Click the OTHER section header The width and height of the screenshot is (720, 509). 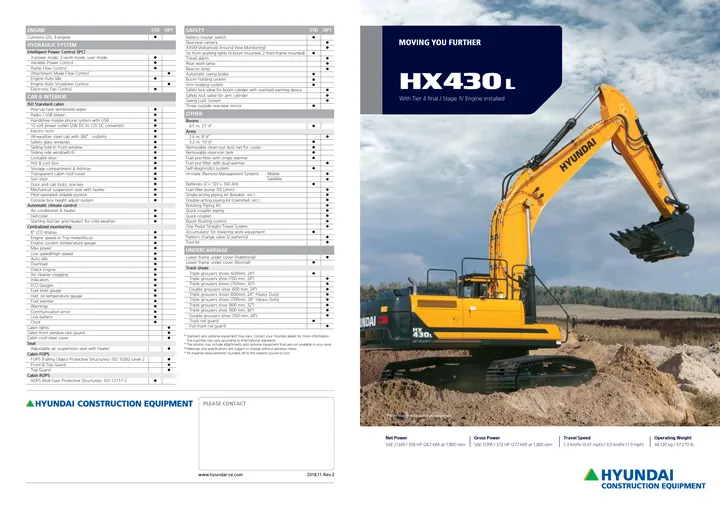259,113
